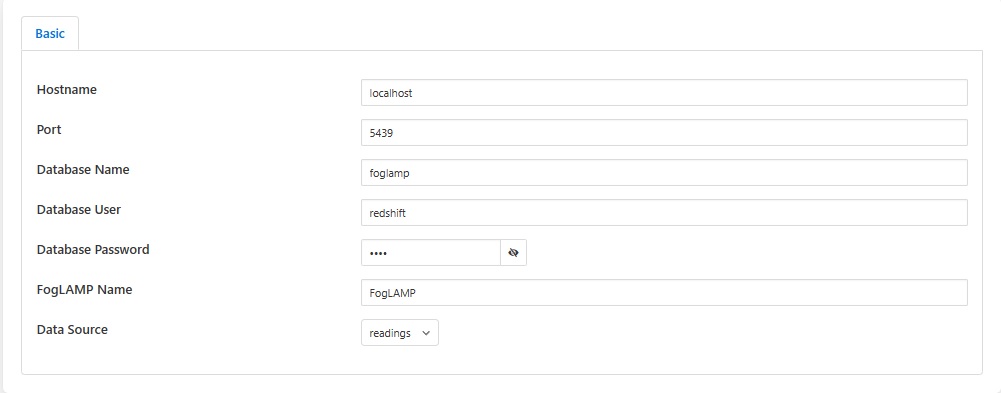The image size is (1001, 393).
Task: Click the Hostname label
Action: click(67, 90)
